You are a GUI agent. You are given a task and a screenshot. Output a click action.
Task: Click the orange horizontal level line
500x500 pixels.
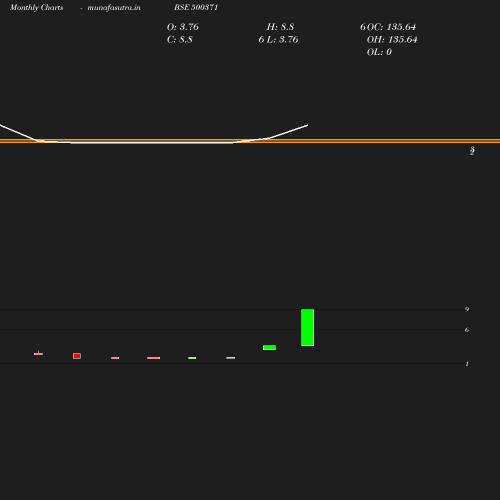coord(250,141)
